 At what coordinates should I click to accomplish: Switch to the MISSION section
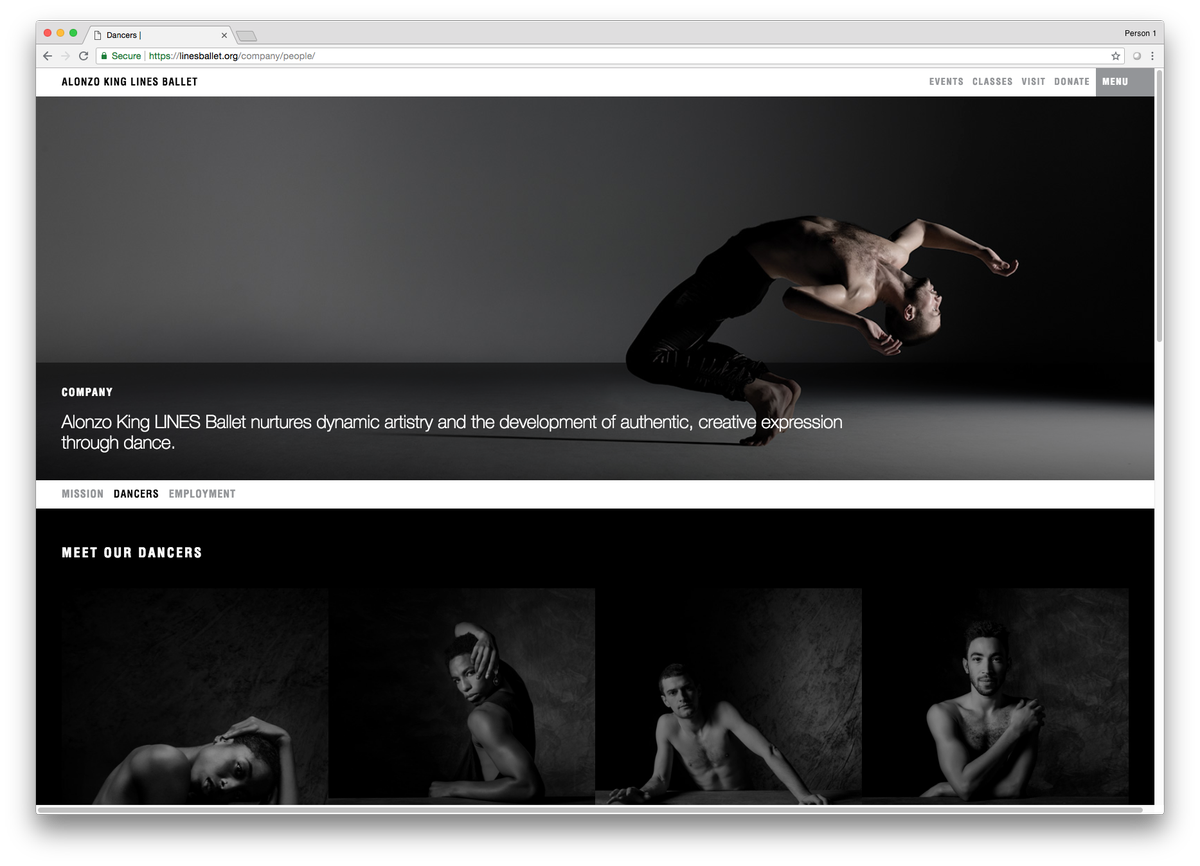tap(82, 493)
